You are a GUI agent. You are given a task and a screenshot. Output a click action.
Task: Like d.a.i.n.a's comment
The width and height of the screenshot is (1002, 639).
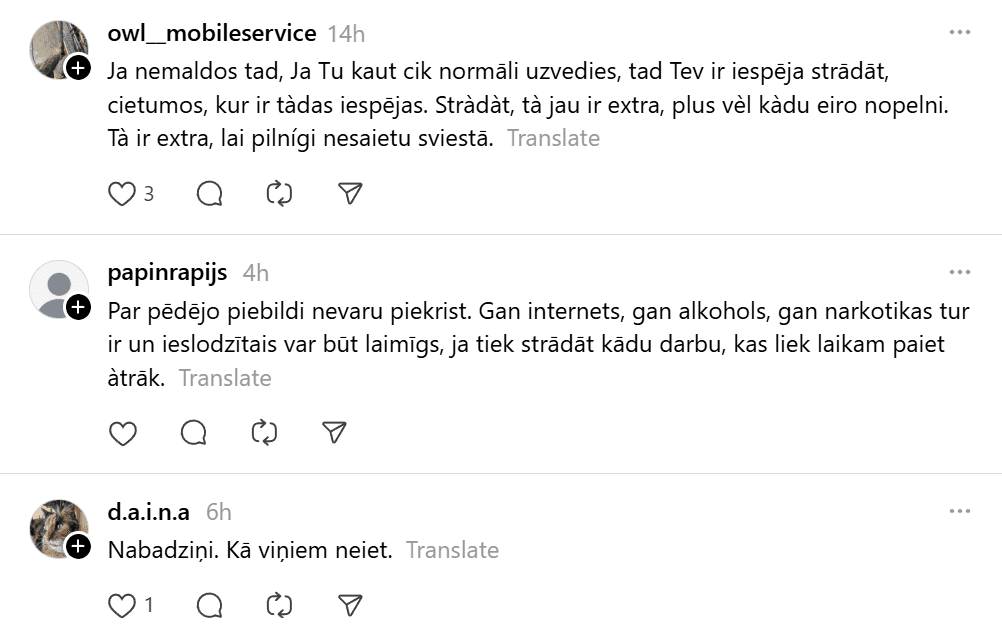(x=122, y=605)
